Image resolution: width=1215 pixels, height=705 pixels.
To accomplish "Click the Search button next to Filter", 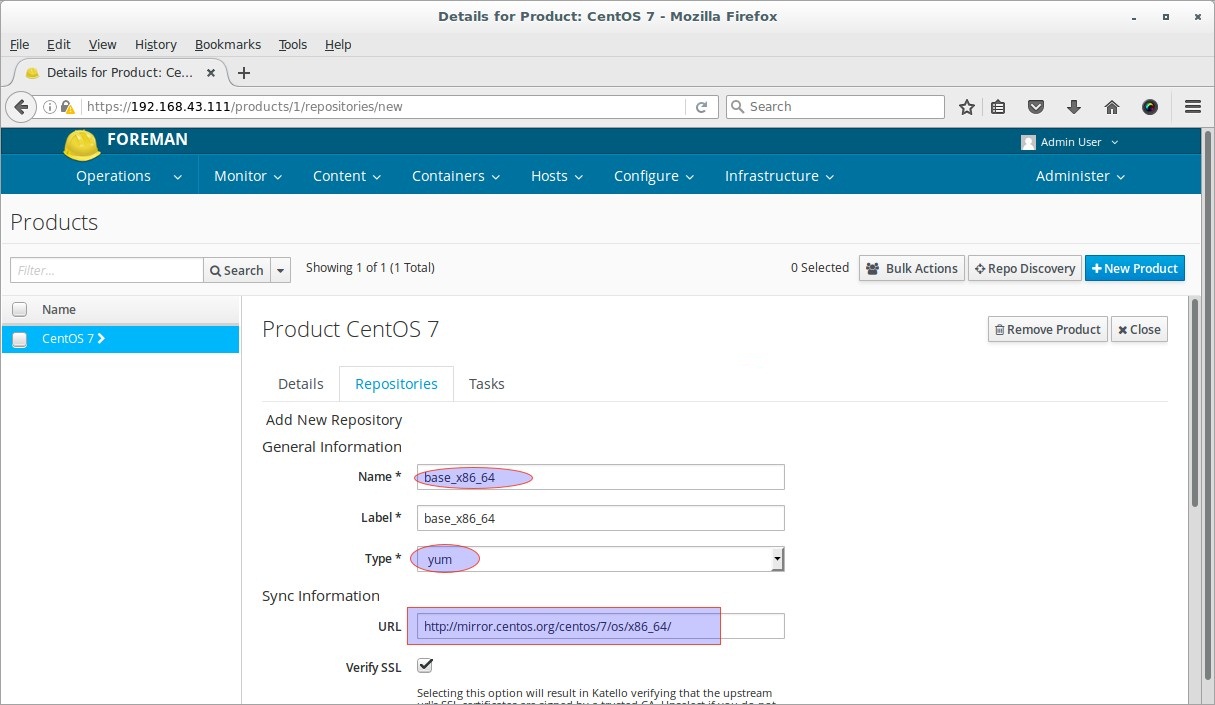I will (237, 270).
